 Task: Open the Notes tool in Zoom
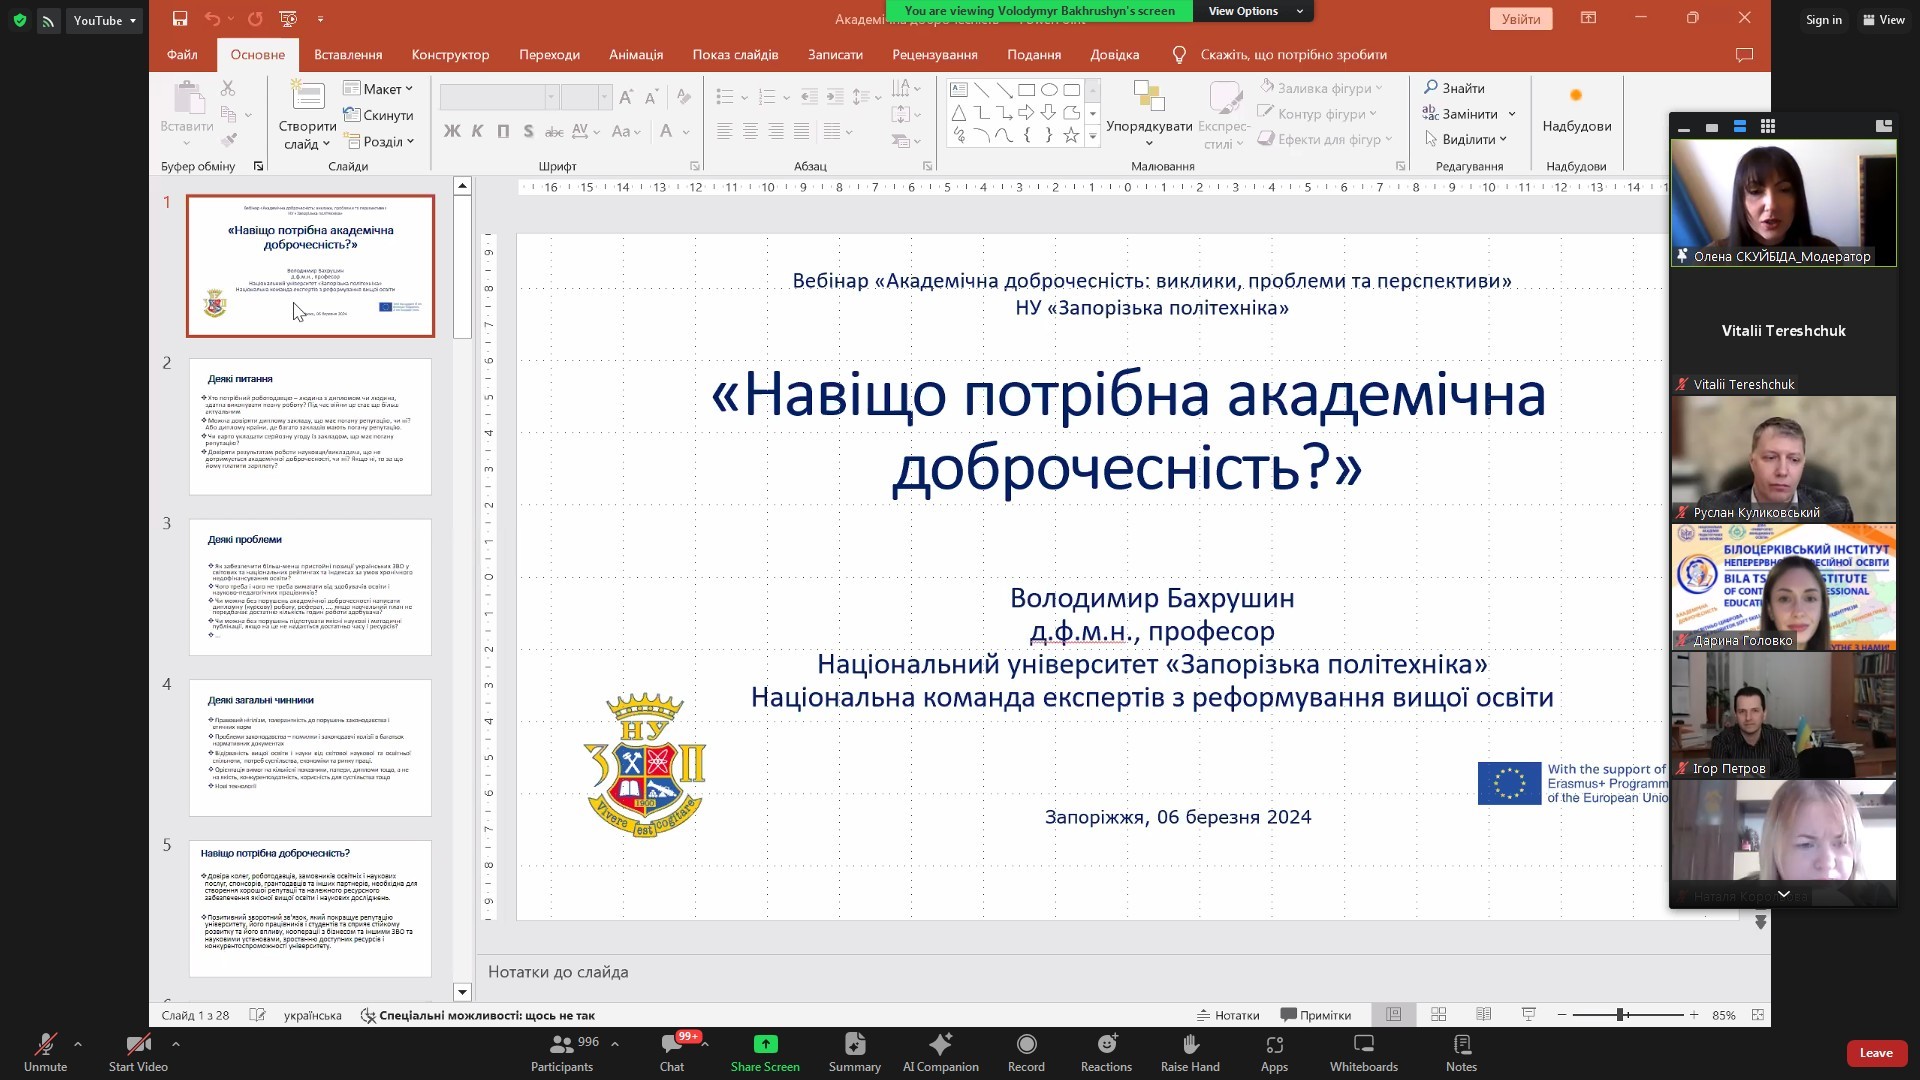[x=1461, y=1045]
